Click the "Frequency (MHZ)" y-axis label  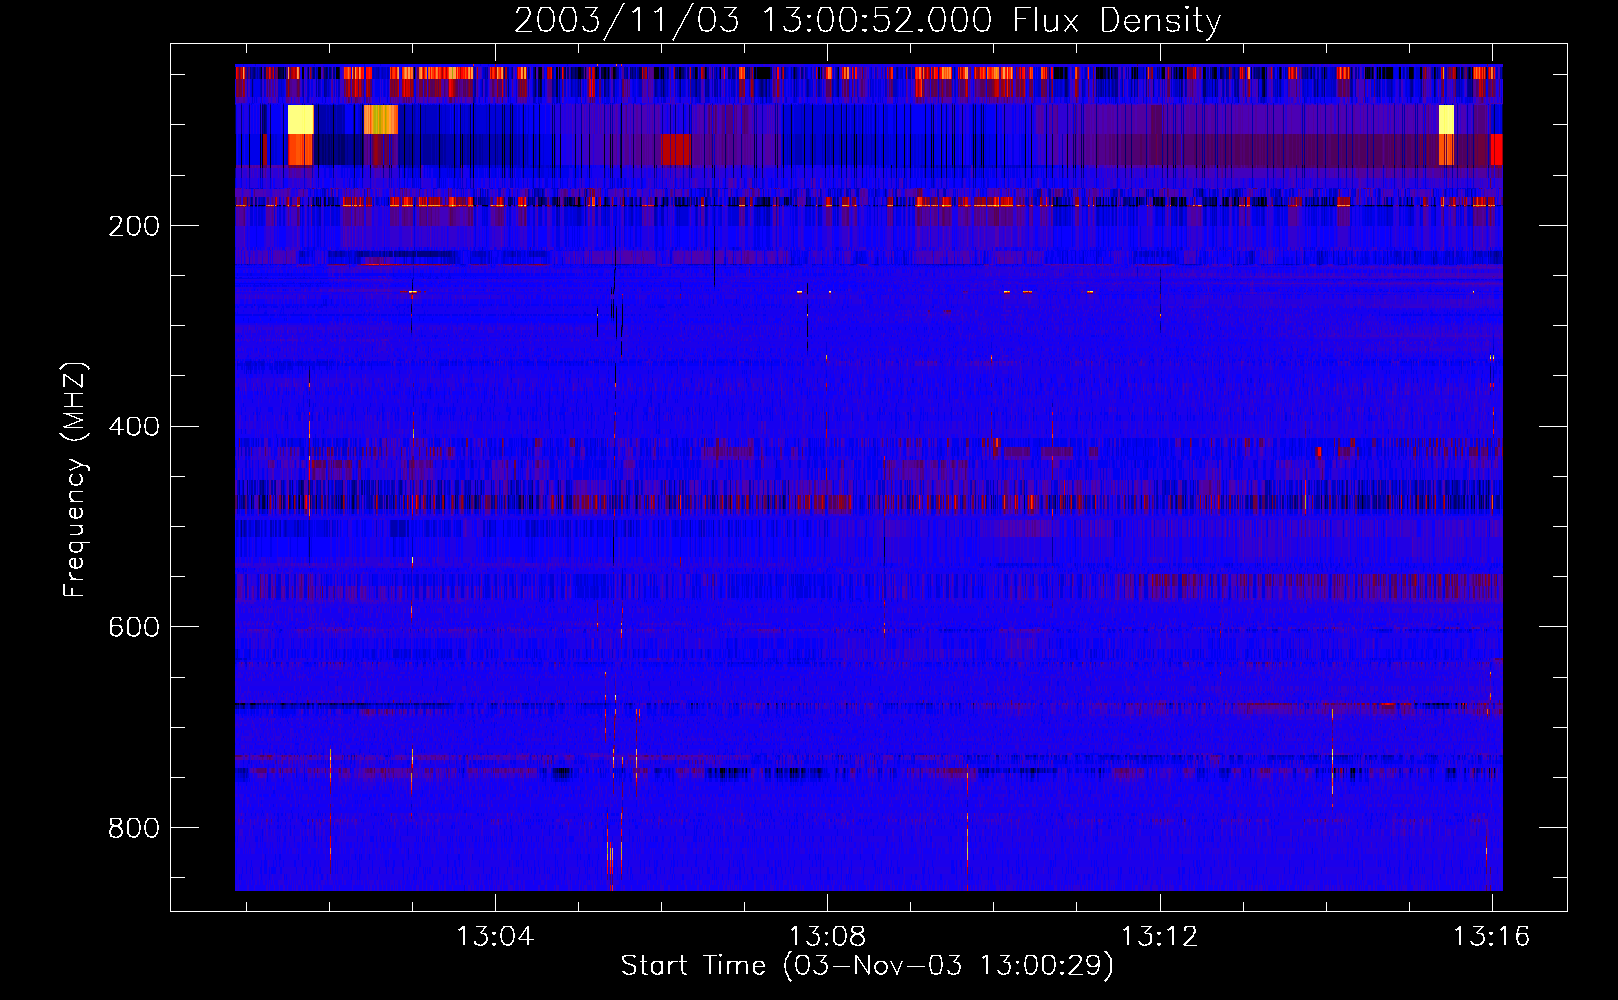(75, 480)
